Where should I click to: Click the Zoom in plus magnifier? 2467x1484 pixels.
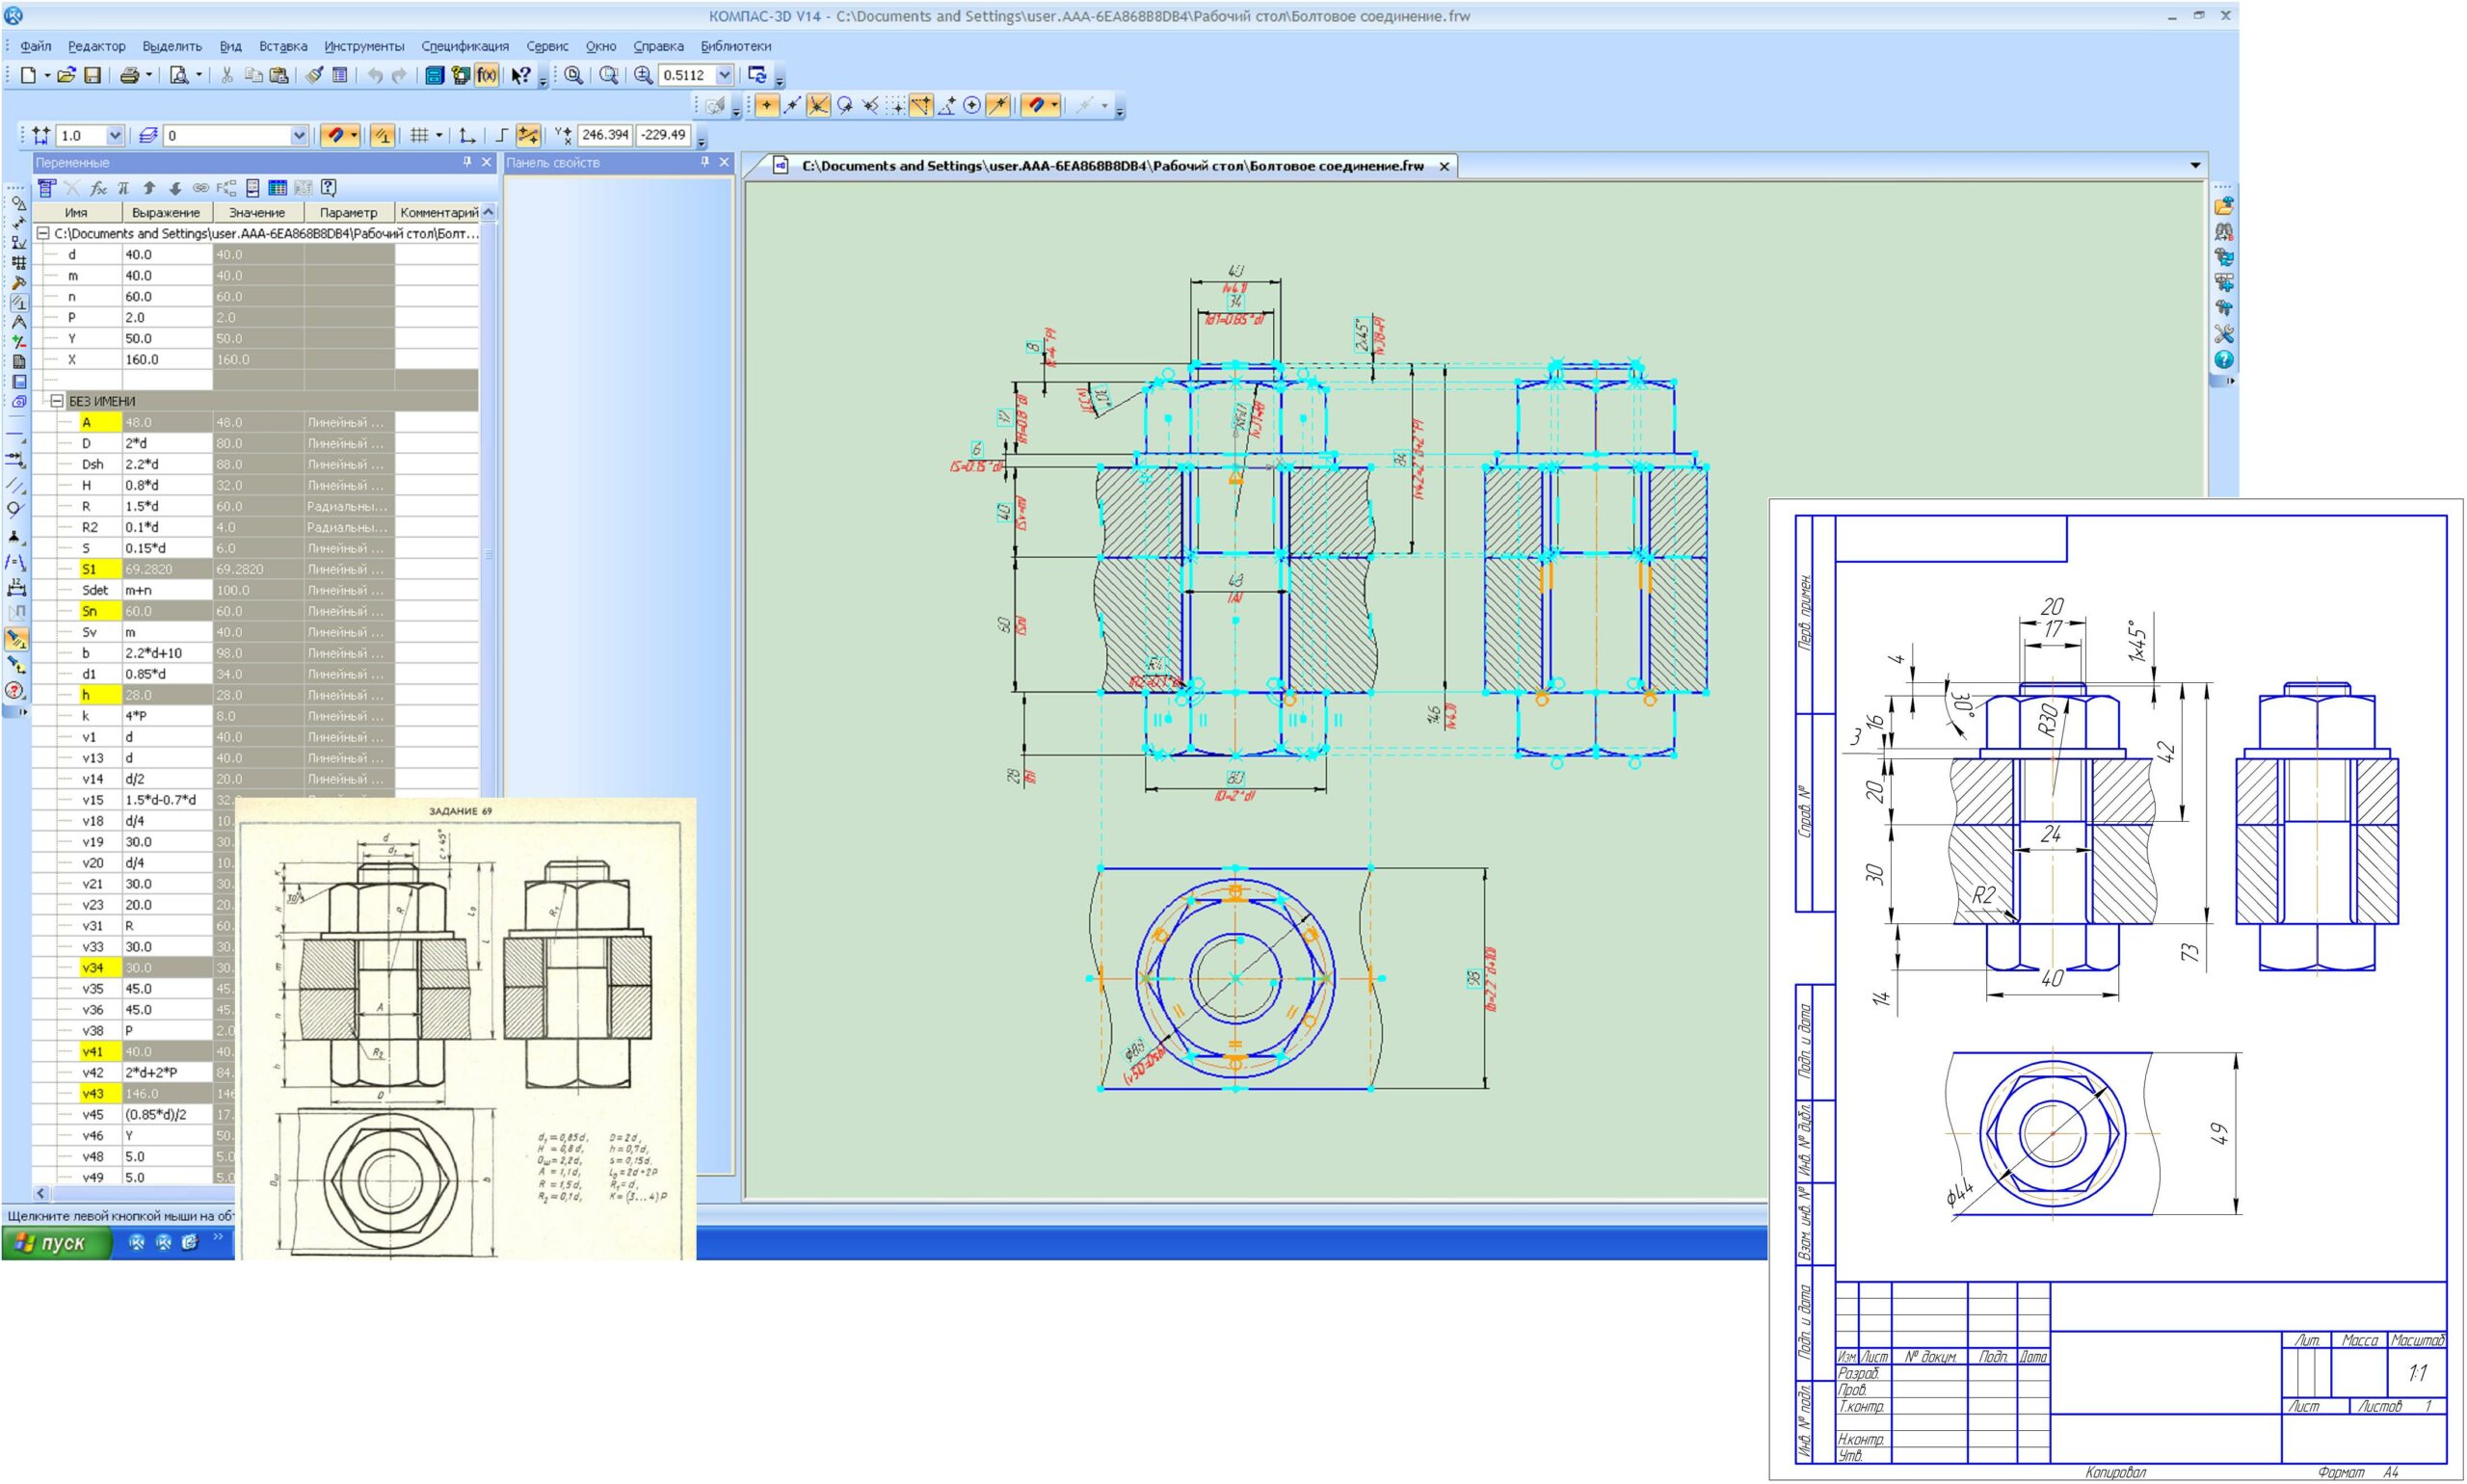coord(643,75)
